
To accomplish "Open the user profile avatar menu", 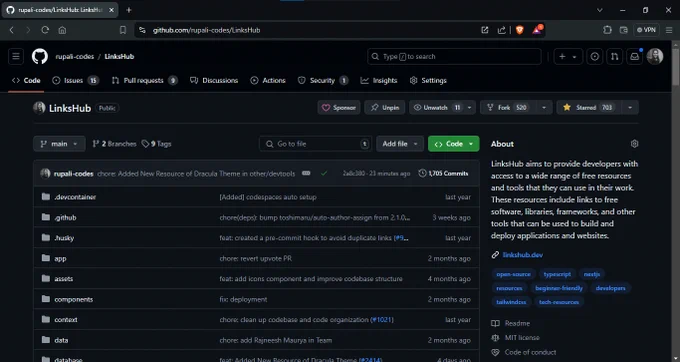I will 655,56.
